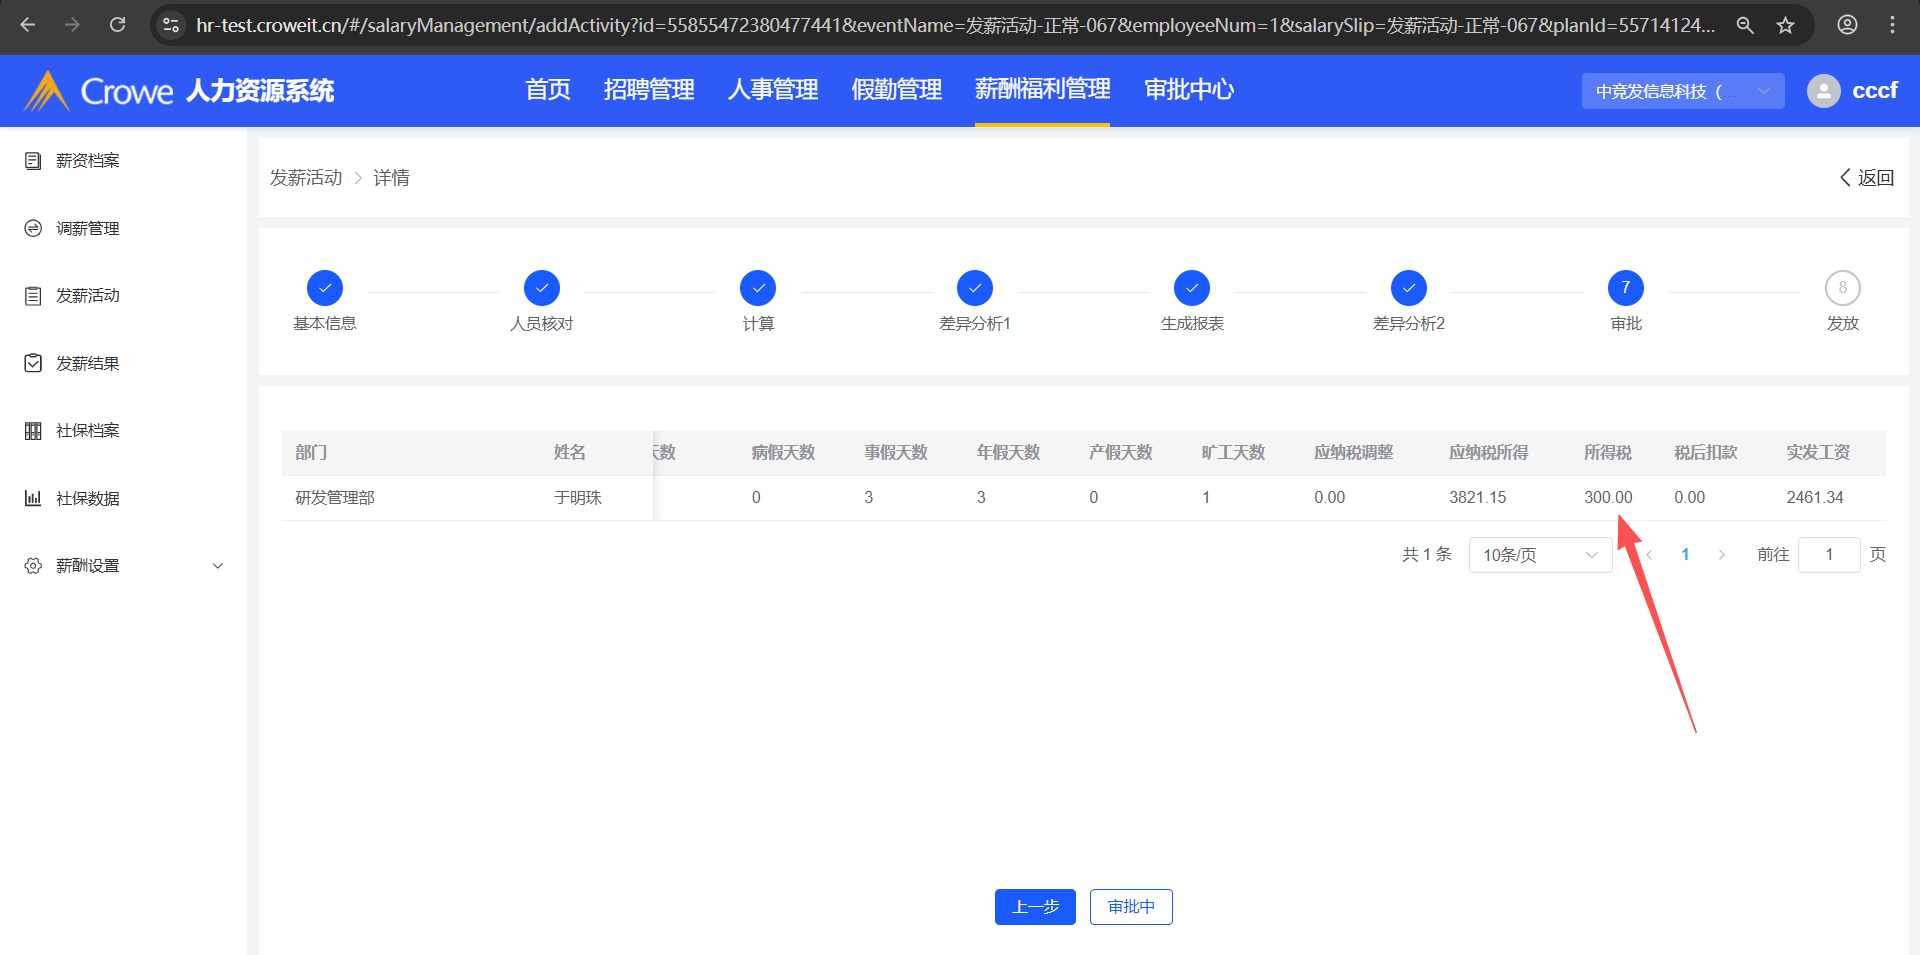Reload the page with browser refresh icon
The image size is (1920, 955).
point(117,25)
